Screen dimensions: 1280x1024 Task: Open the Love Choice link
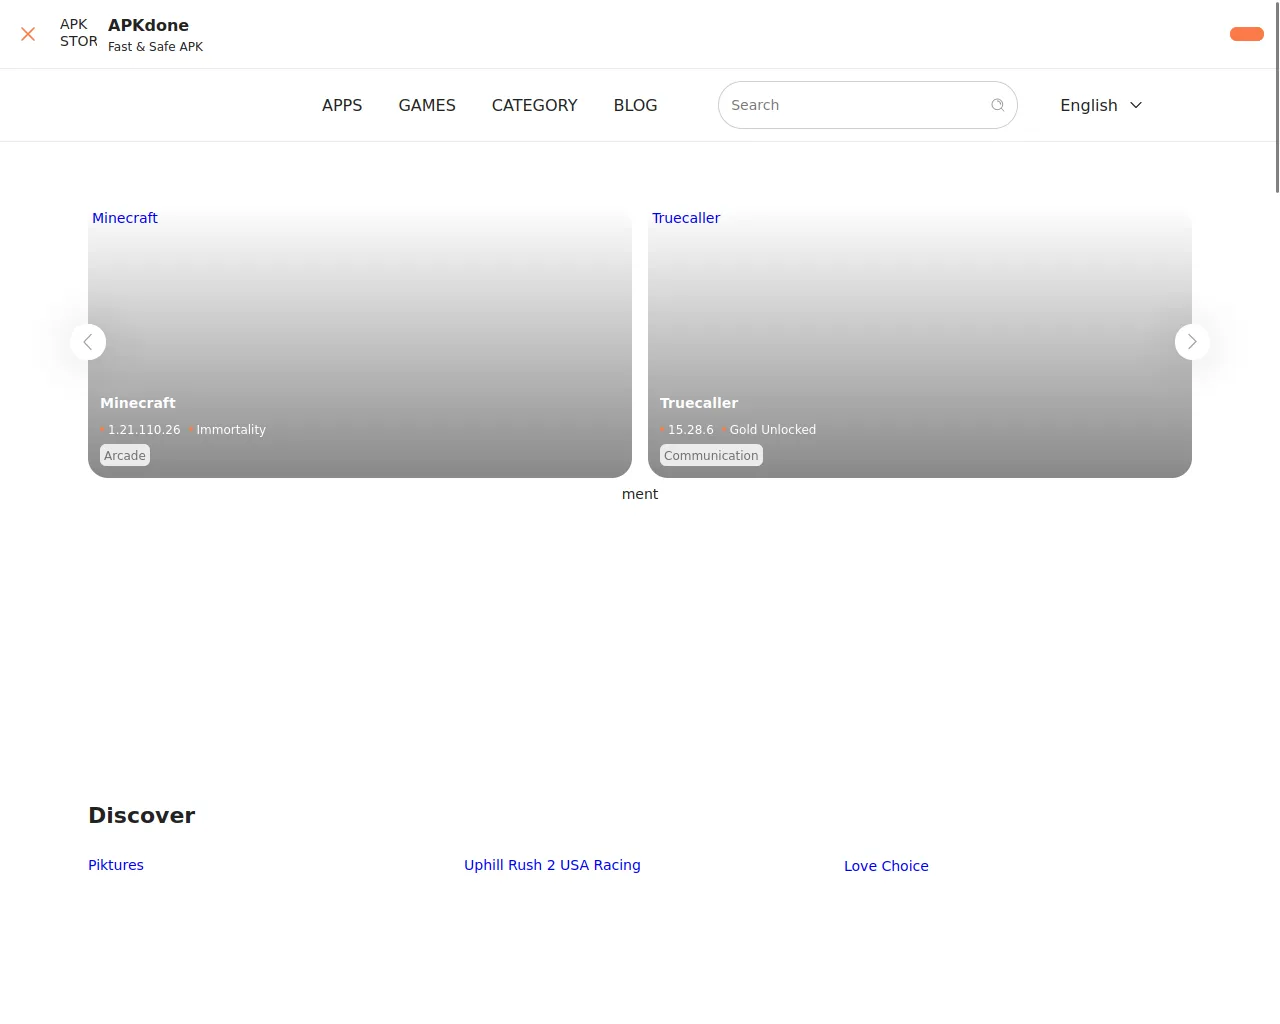tap(886, 866)
